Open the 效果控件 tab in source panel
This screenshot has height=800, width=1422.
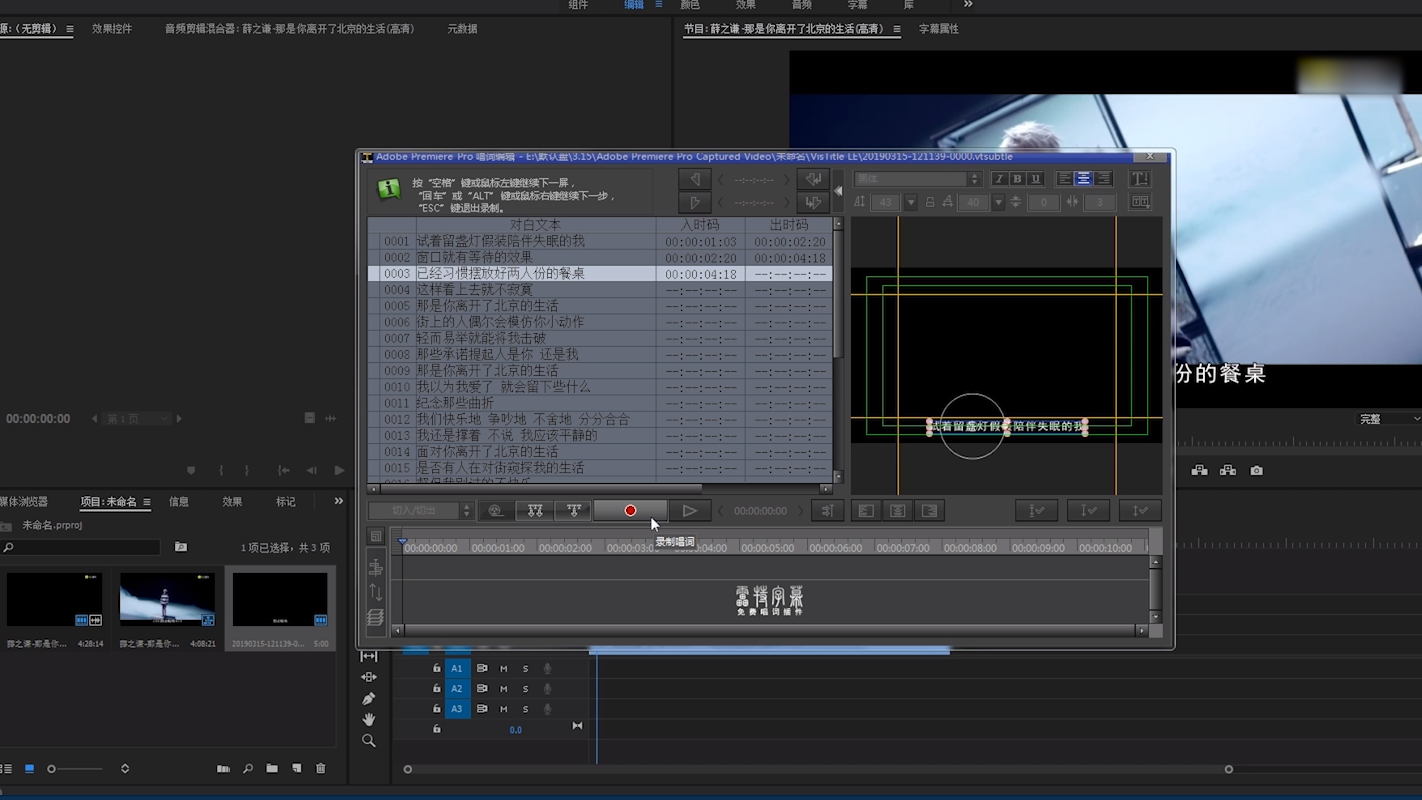(x=112, y=29)
